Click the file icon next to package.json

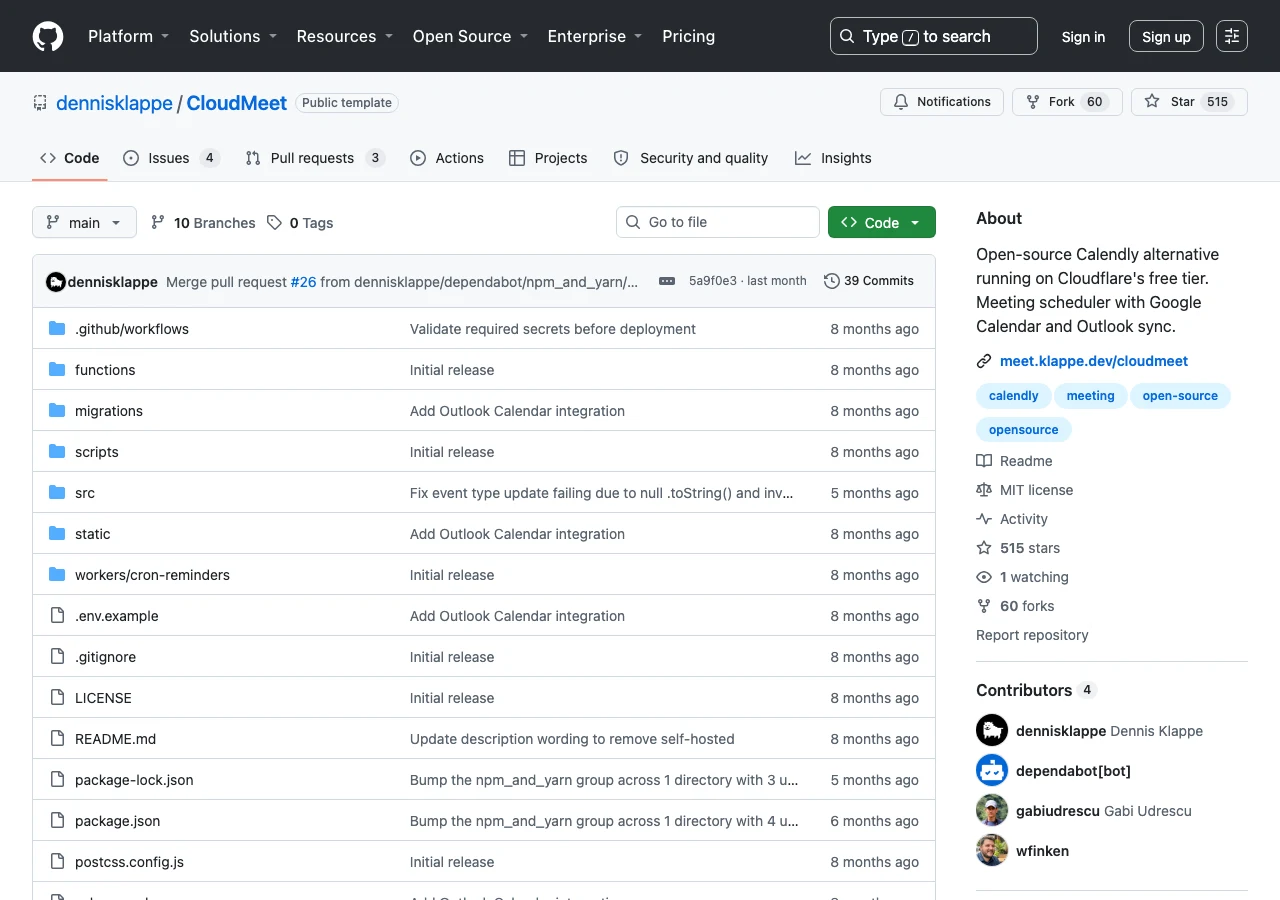tap(57, 821)
